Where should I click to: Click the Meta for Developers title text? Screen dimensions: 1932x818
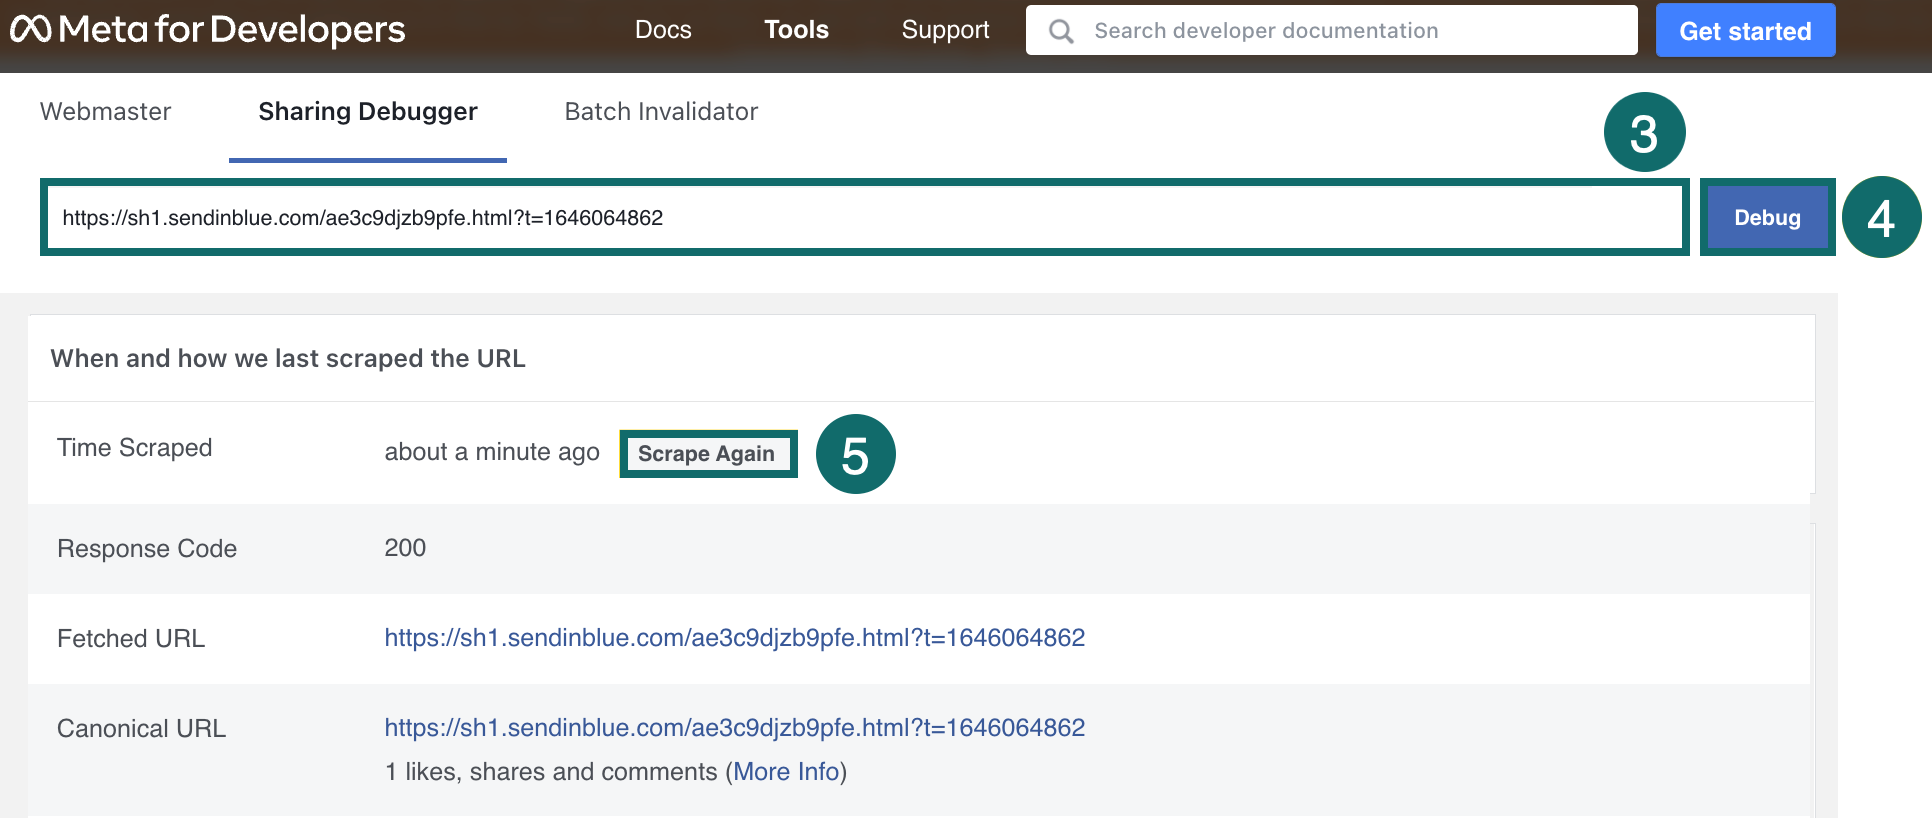pyautogui.click(x=232, y=30)
